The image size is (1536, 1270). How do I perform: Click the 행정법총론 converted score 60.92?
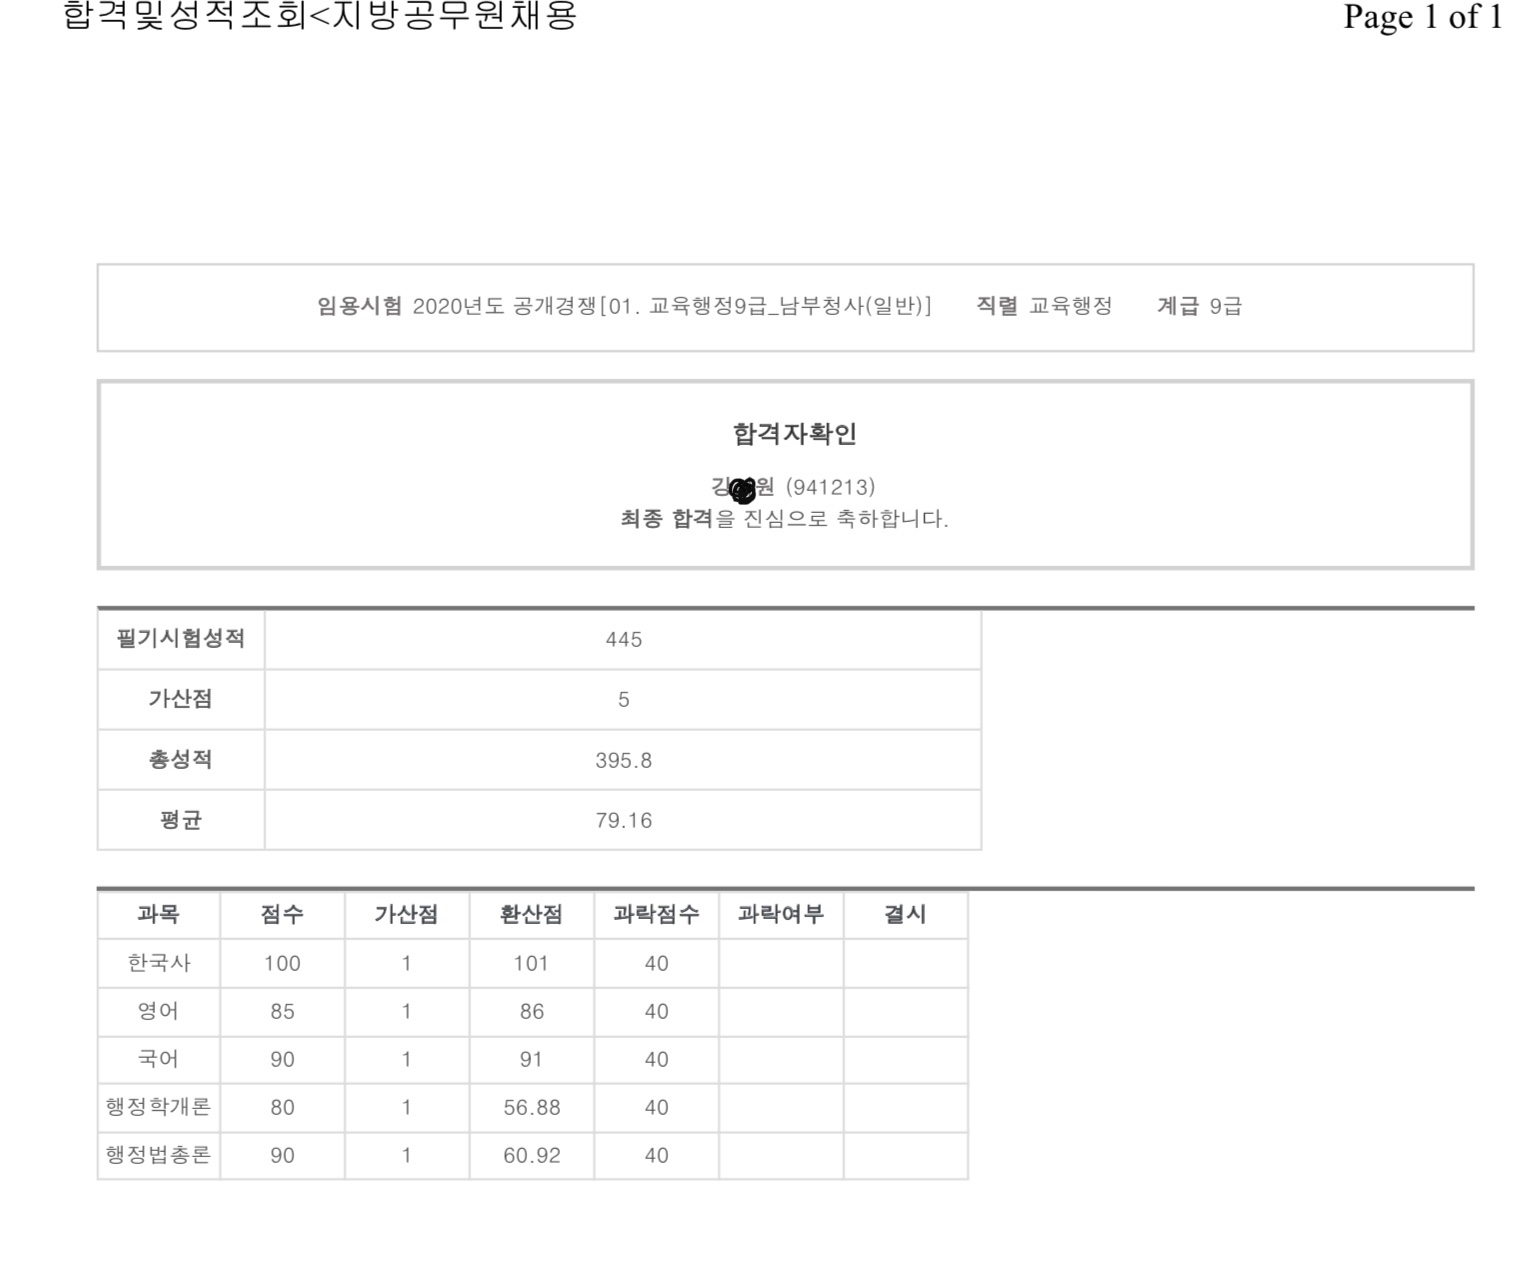tap(531, 1156)
